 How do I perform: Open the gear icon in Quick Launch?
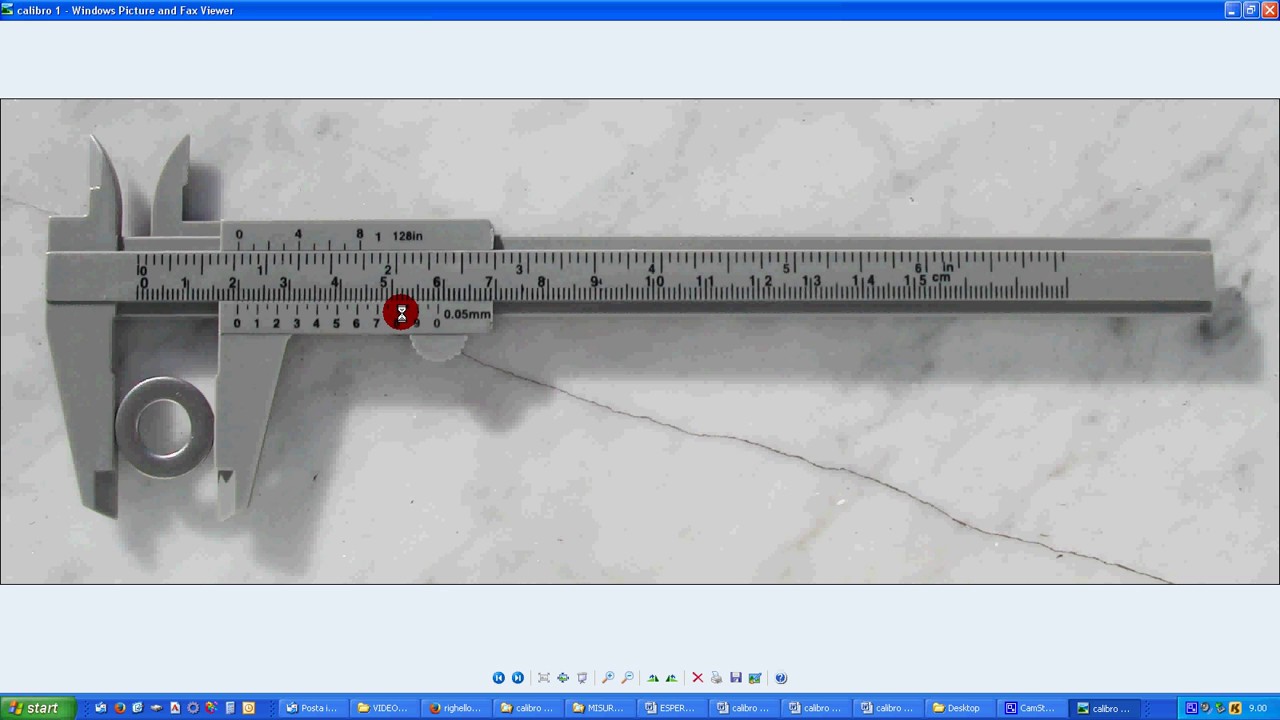point(193,708)
